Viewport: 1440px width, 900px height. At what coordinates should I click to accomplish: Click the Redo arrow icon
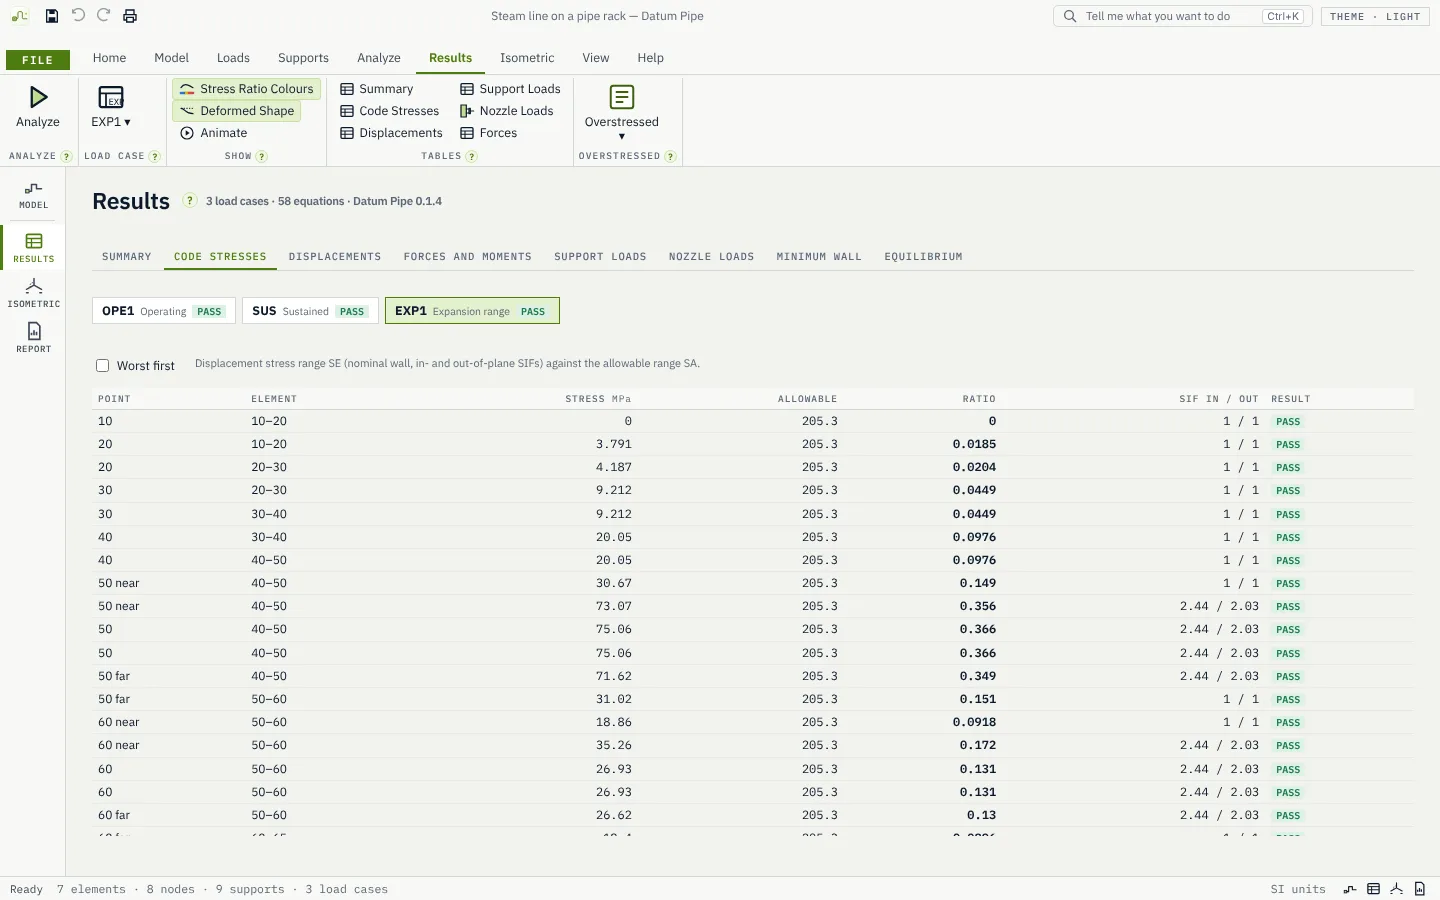pyautogui.click(x=104, y=16)
